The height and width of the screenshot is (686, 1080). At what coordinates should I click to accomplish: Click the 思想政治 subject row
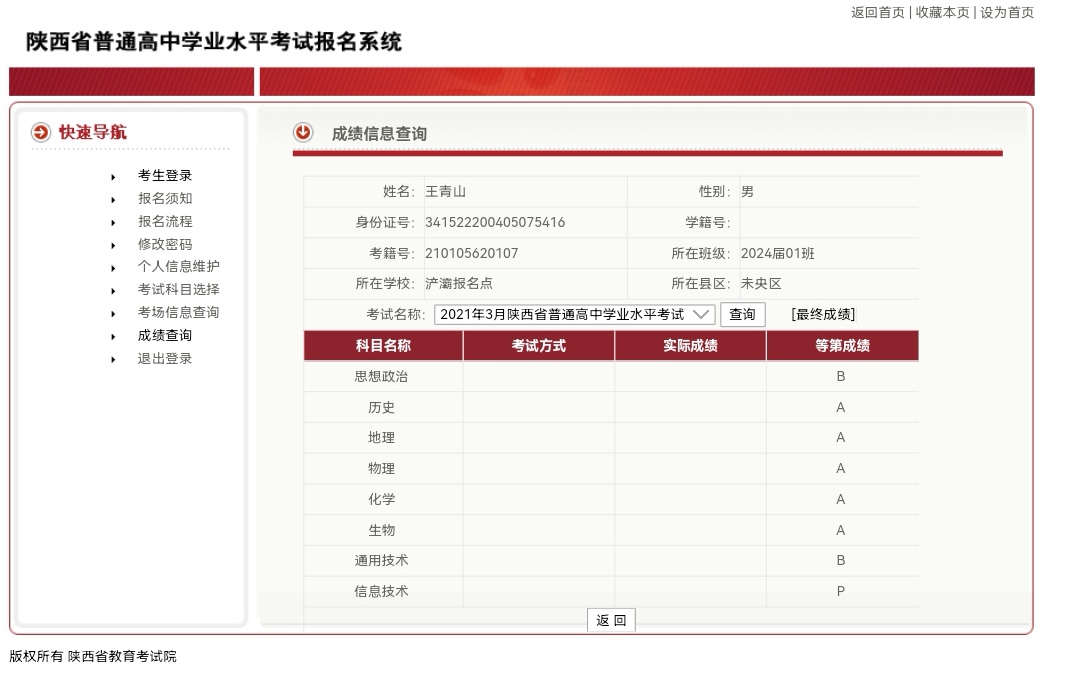click(381, 377)
